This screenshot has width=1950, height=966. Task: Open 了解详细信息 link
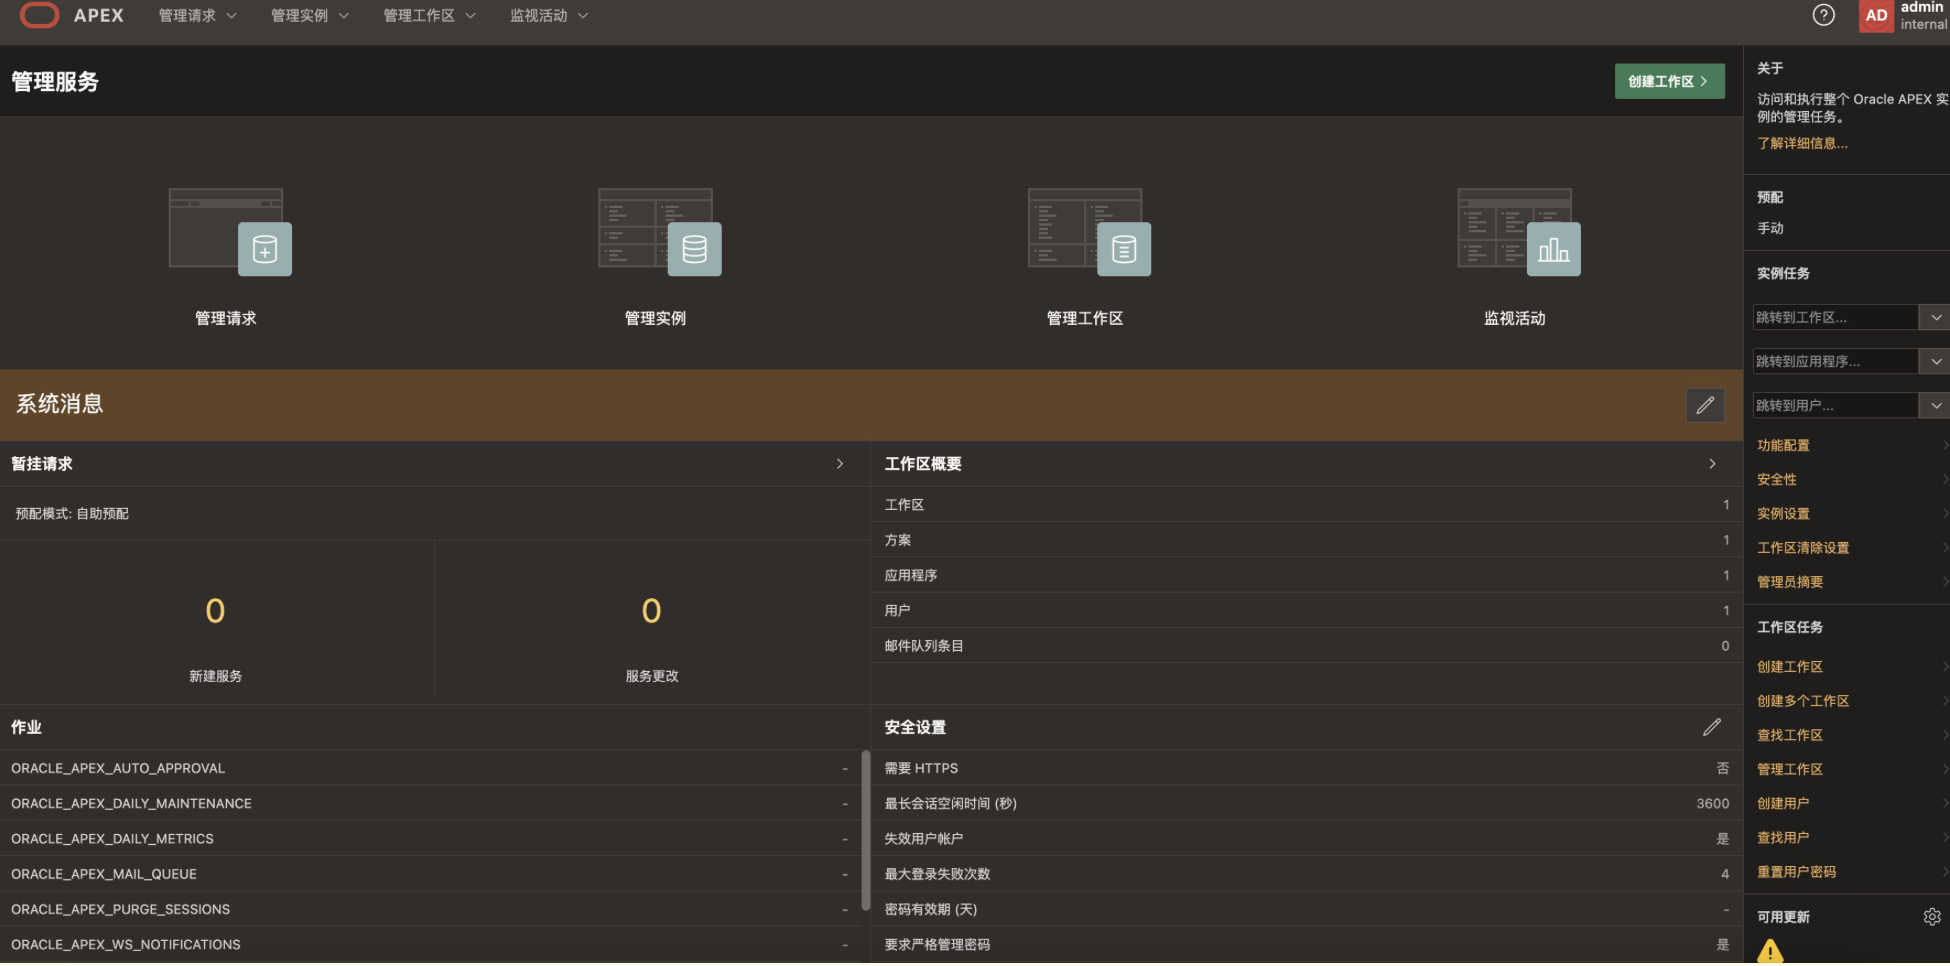1802,143
